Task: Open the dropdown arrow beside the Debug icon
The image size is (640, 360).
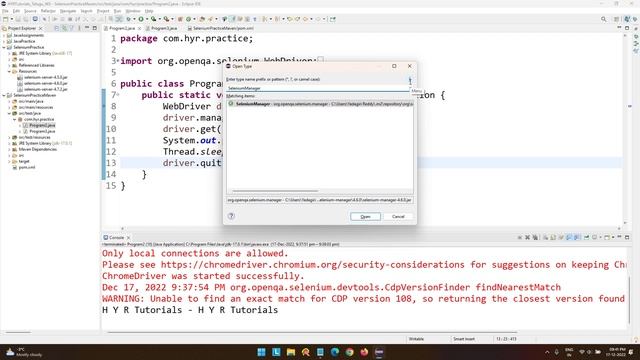Action: (x=134, y=19)
